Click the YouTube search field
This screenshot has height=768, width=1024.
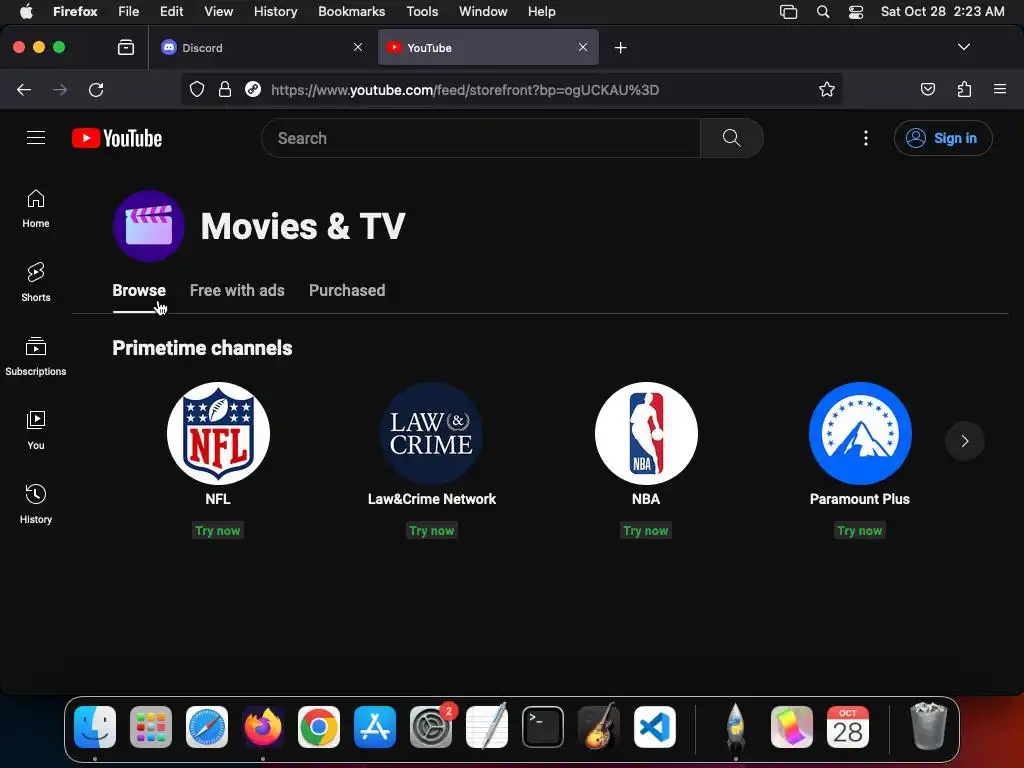click(481, 138)
